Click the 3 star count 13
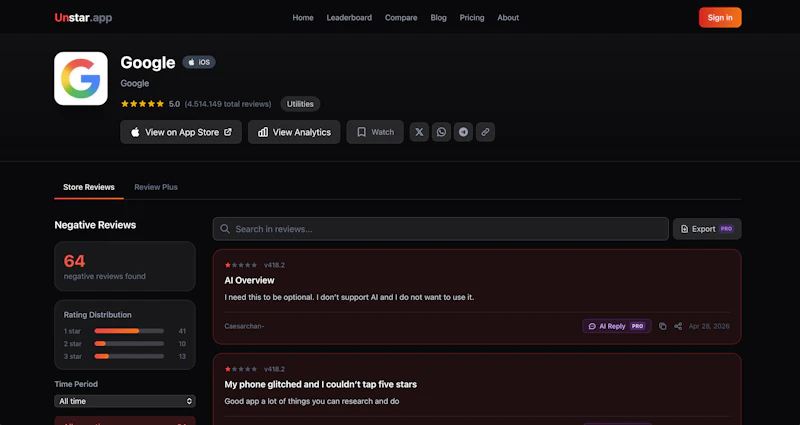Viewport: 800px width, 425px height. pos(182,356)
